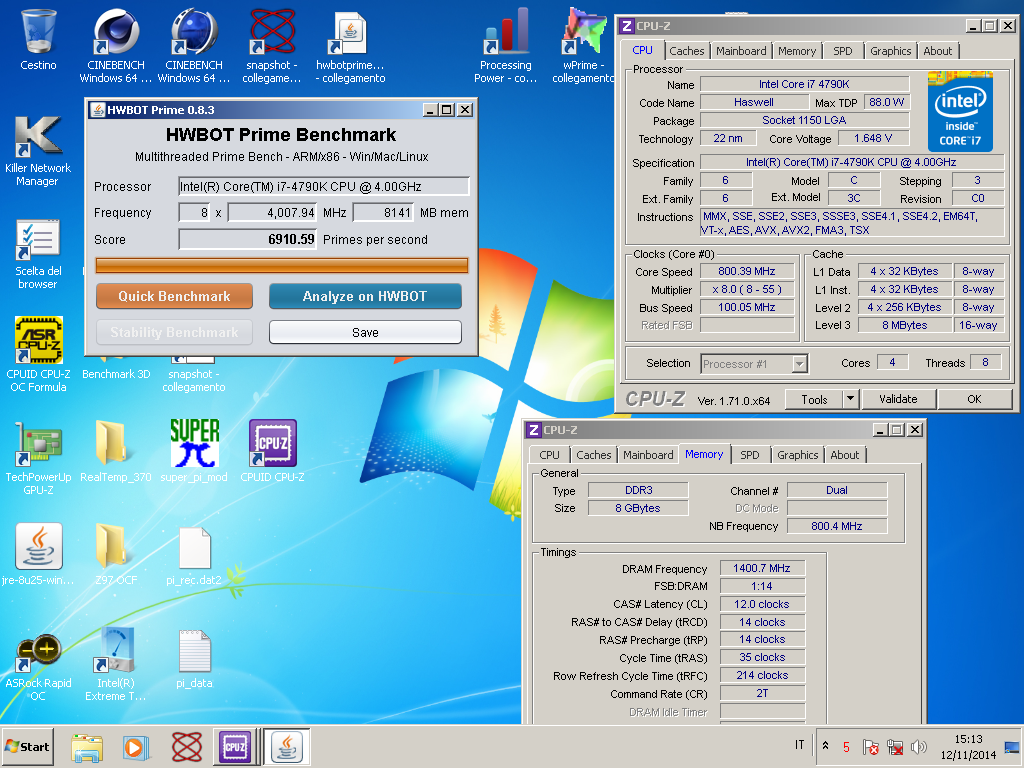Open the Processor #1 selection dropdown

(754, 364)
